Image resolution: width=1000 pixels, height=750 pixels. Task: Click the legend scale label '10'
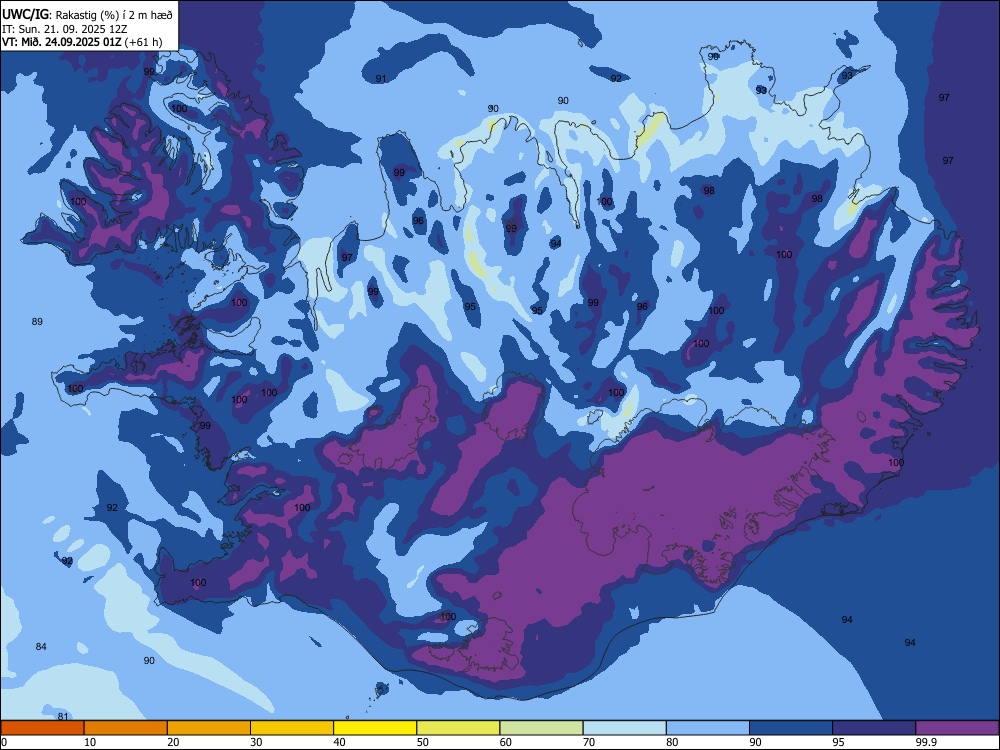[90, 742]
